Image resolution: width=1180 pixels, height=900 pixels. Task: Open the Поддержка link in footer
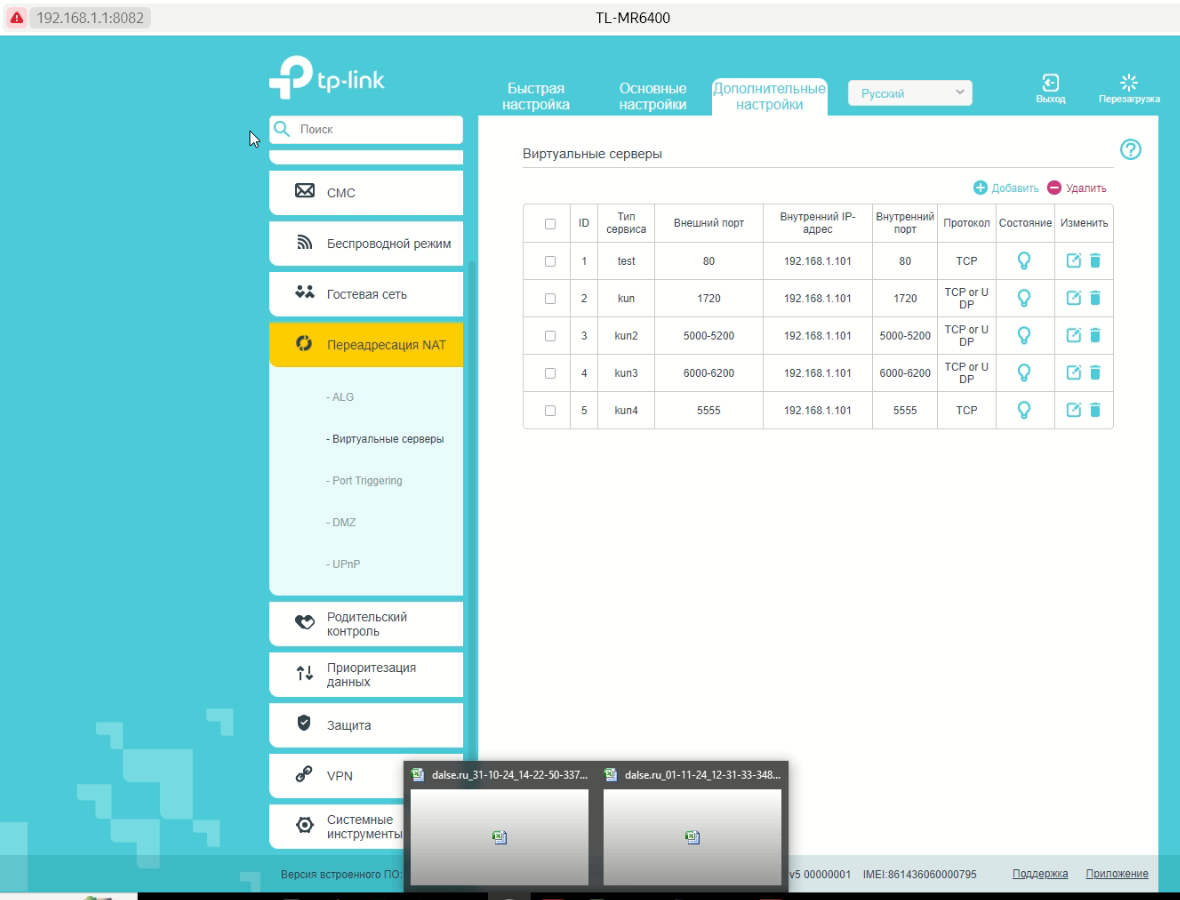coord(1040,874)
